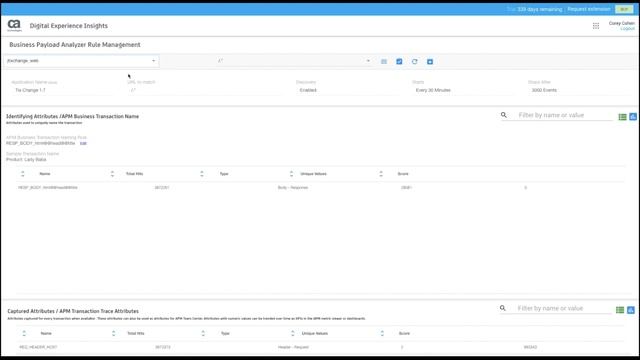Open the apps grid menu icon
The image size is (640, 360).
tap(596, 26)
